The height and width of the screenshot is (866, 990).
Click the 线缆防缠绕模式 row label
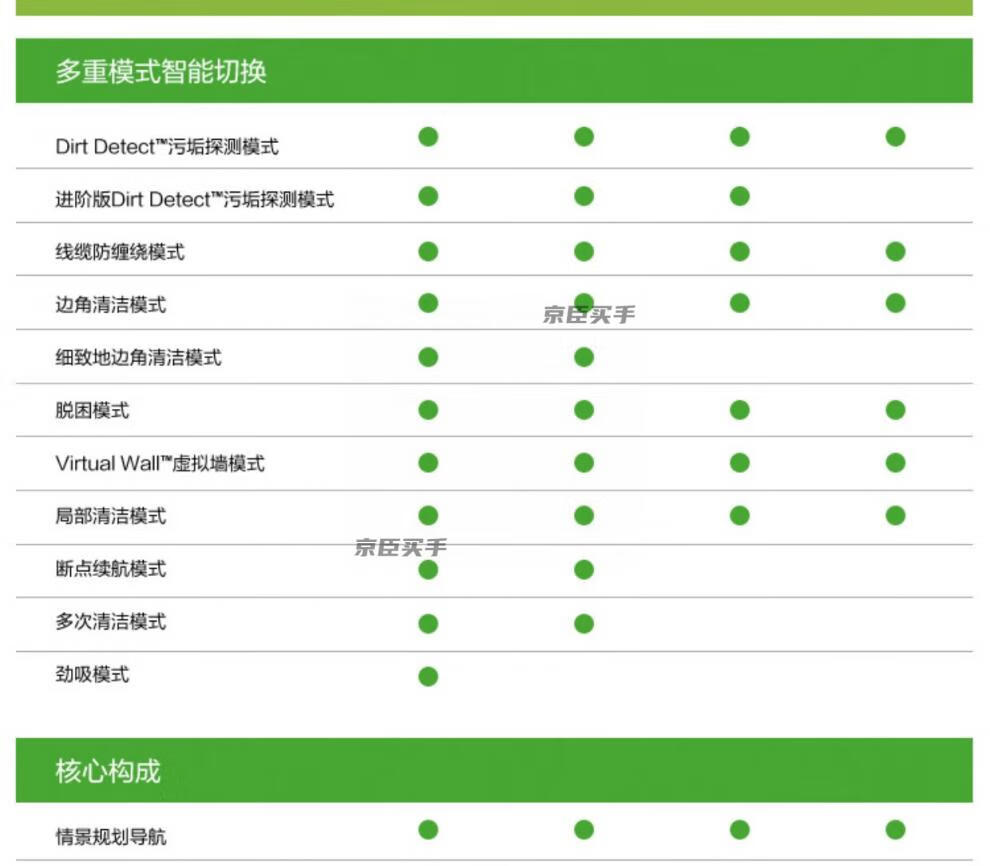(120, 252)
